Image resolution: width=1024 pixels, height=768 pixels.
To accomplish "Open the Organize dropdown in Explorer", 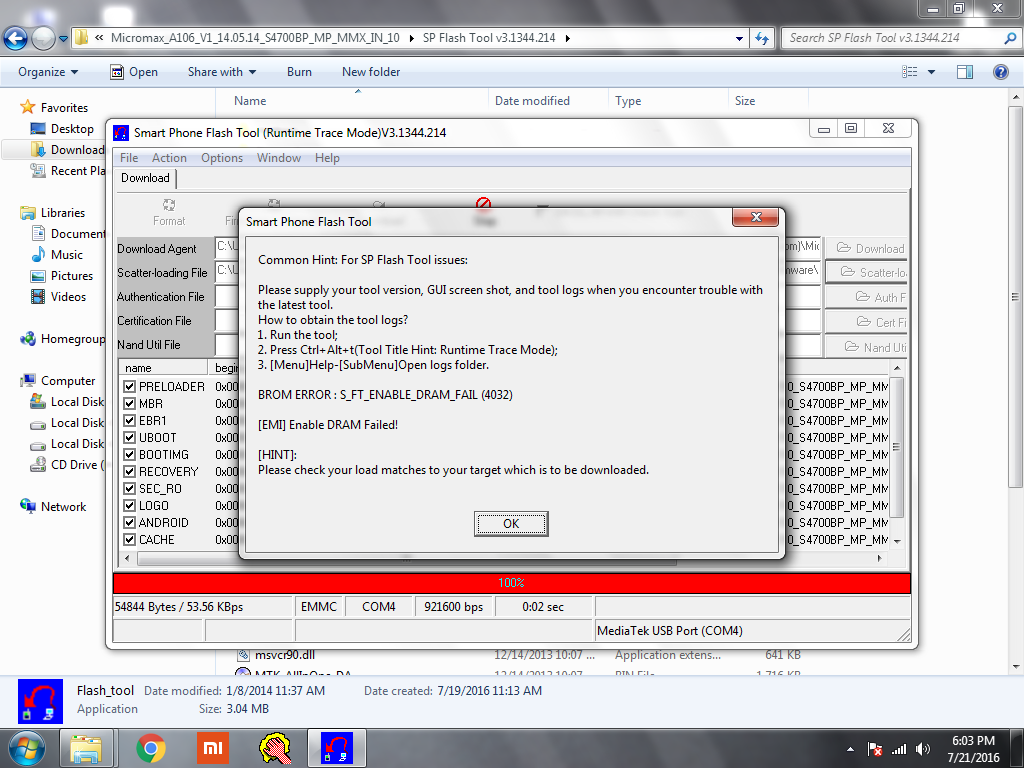I will (x=48, y=72).
